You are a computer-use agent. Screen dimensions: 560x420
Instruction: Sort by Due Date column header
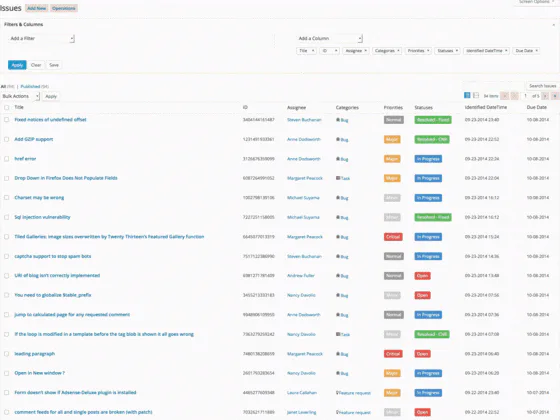[x=536, y=107]
